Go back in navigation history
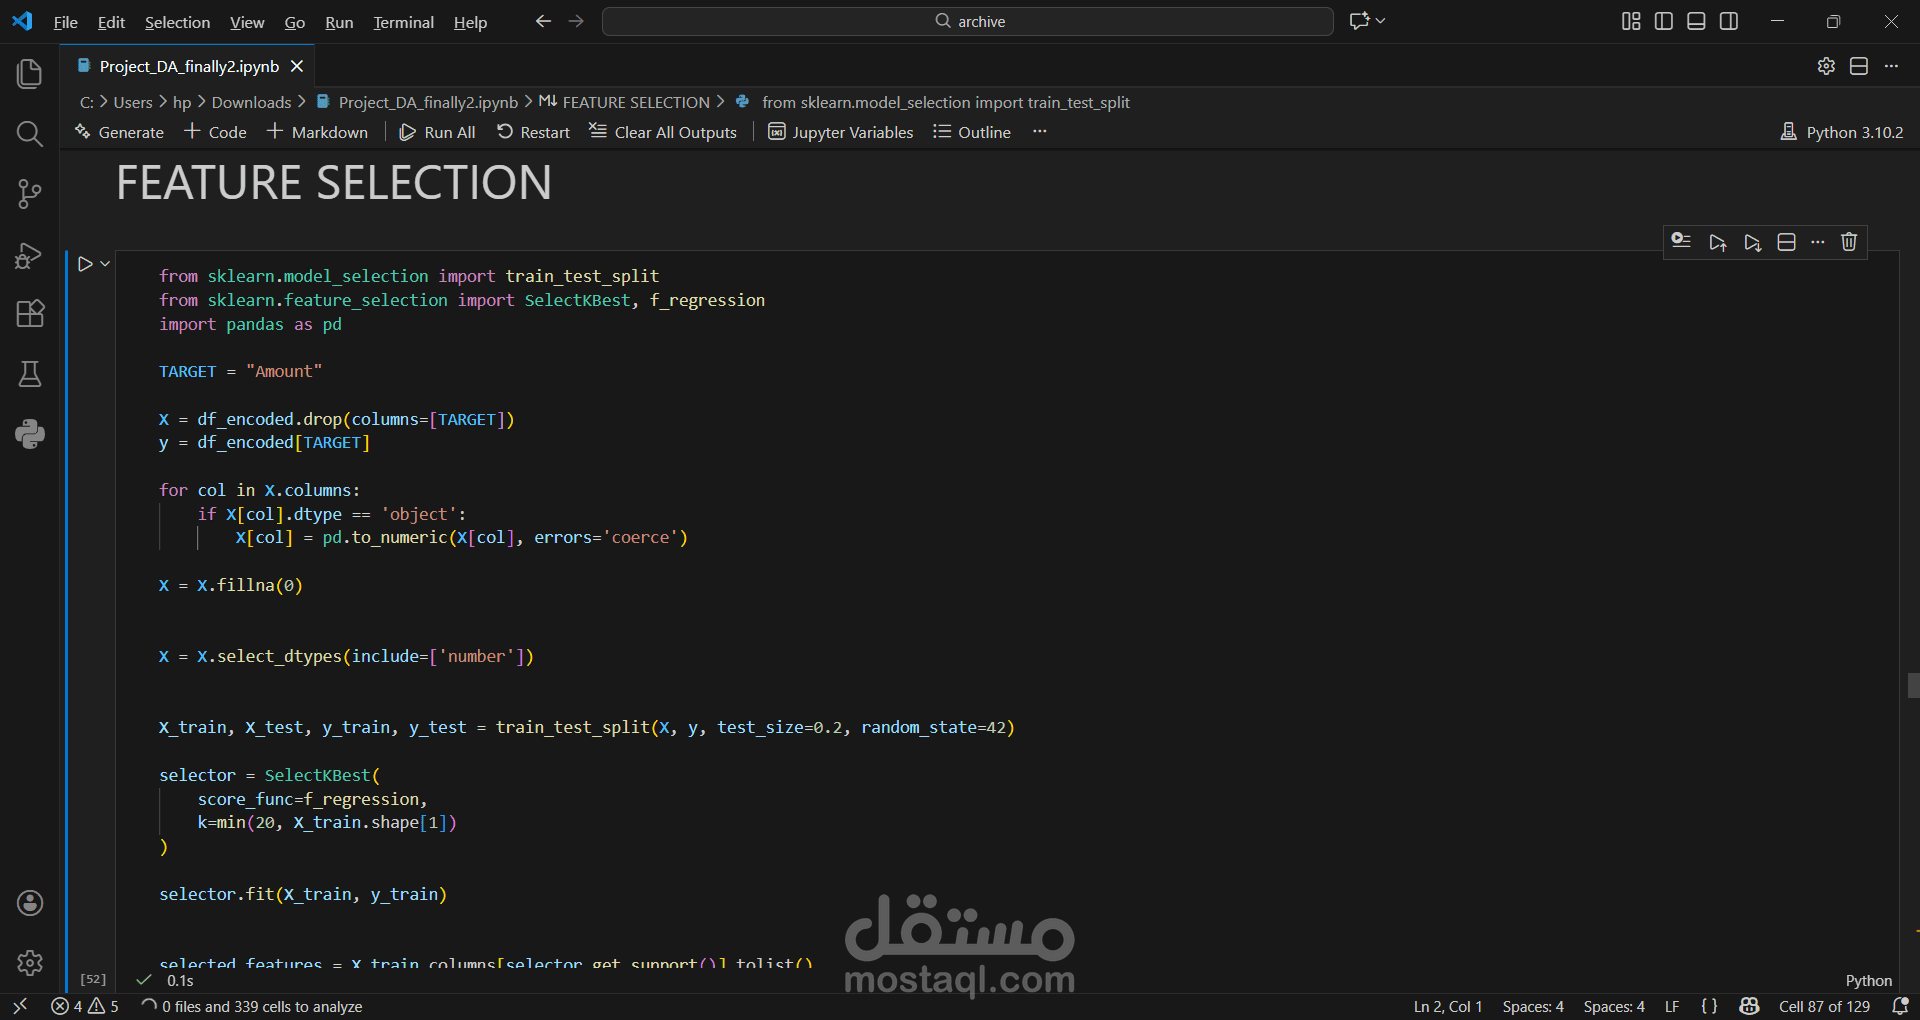This screenshot has height=1020, width=1920. click(543, 21)
